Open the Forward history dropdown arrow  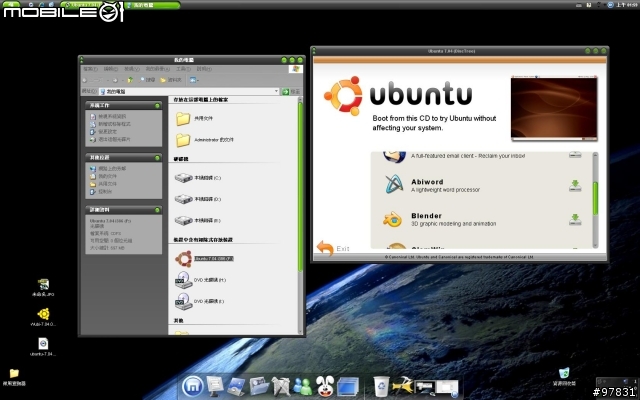pyautogui.click(x=122, y=80)
